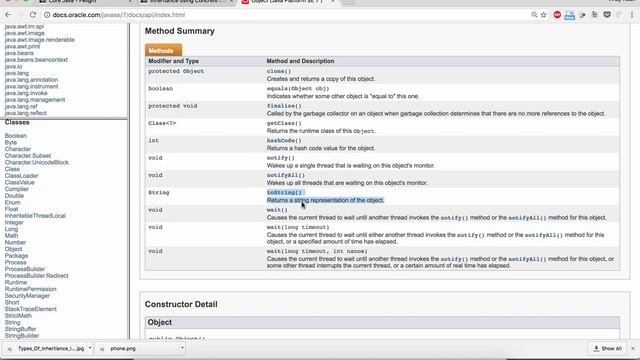
Task: Open wait(long timeout, int nanos) link
Action: coord(317,251)
